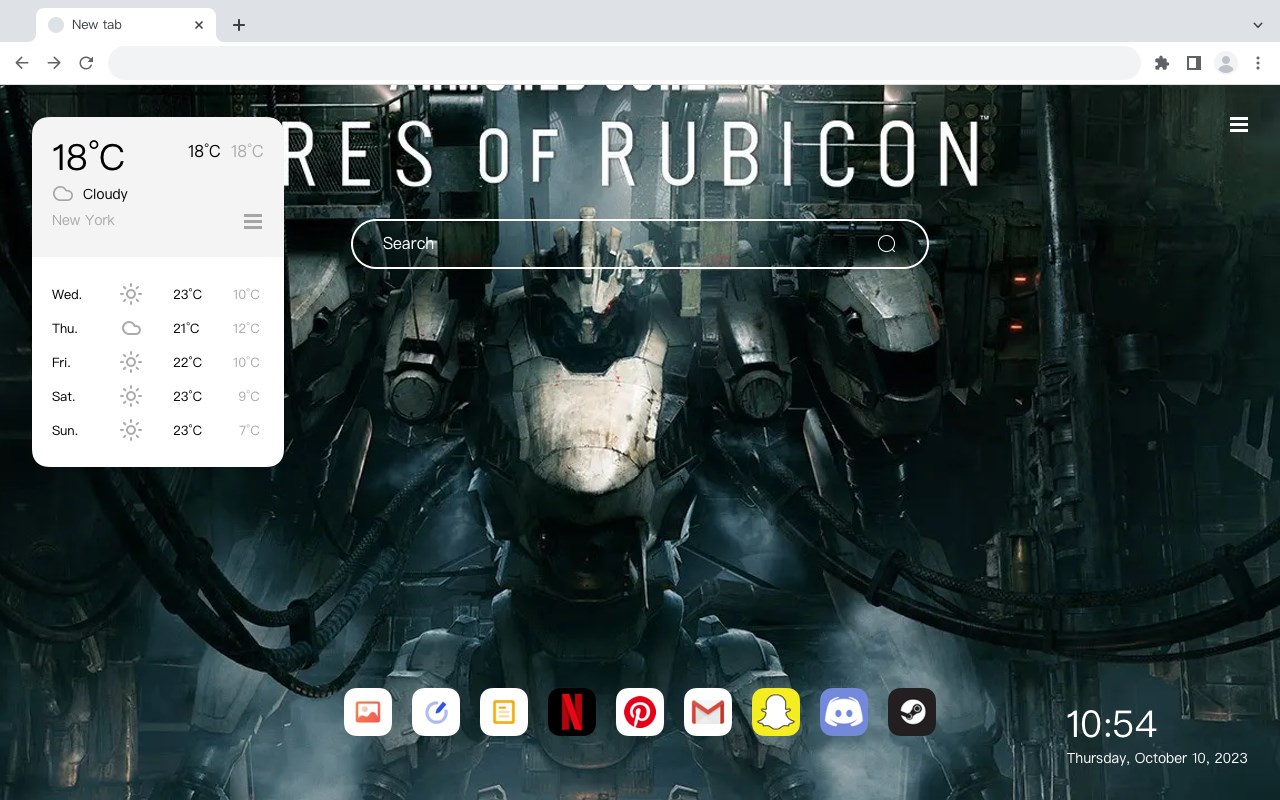Screen dimensions: 1280x800
Task: Toggle the browser side panel
Action: pos(1193,63)
